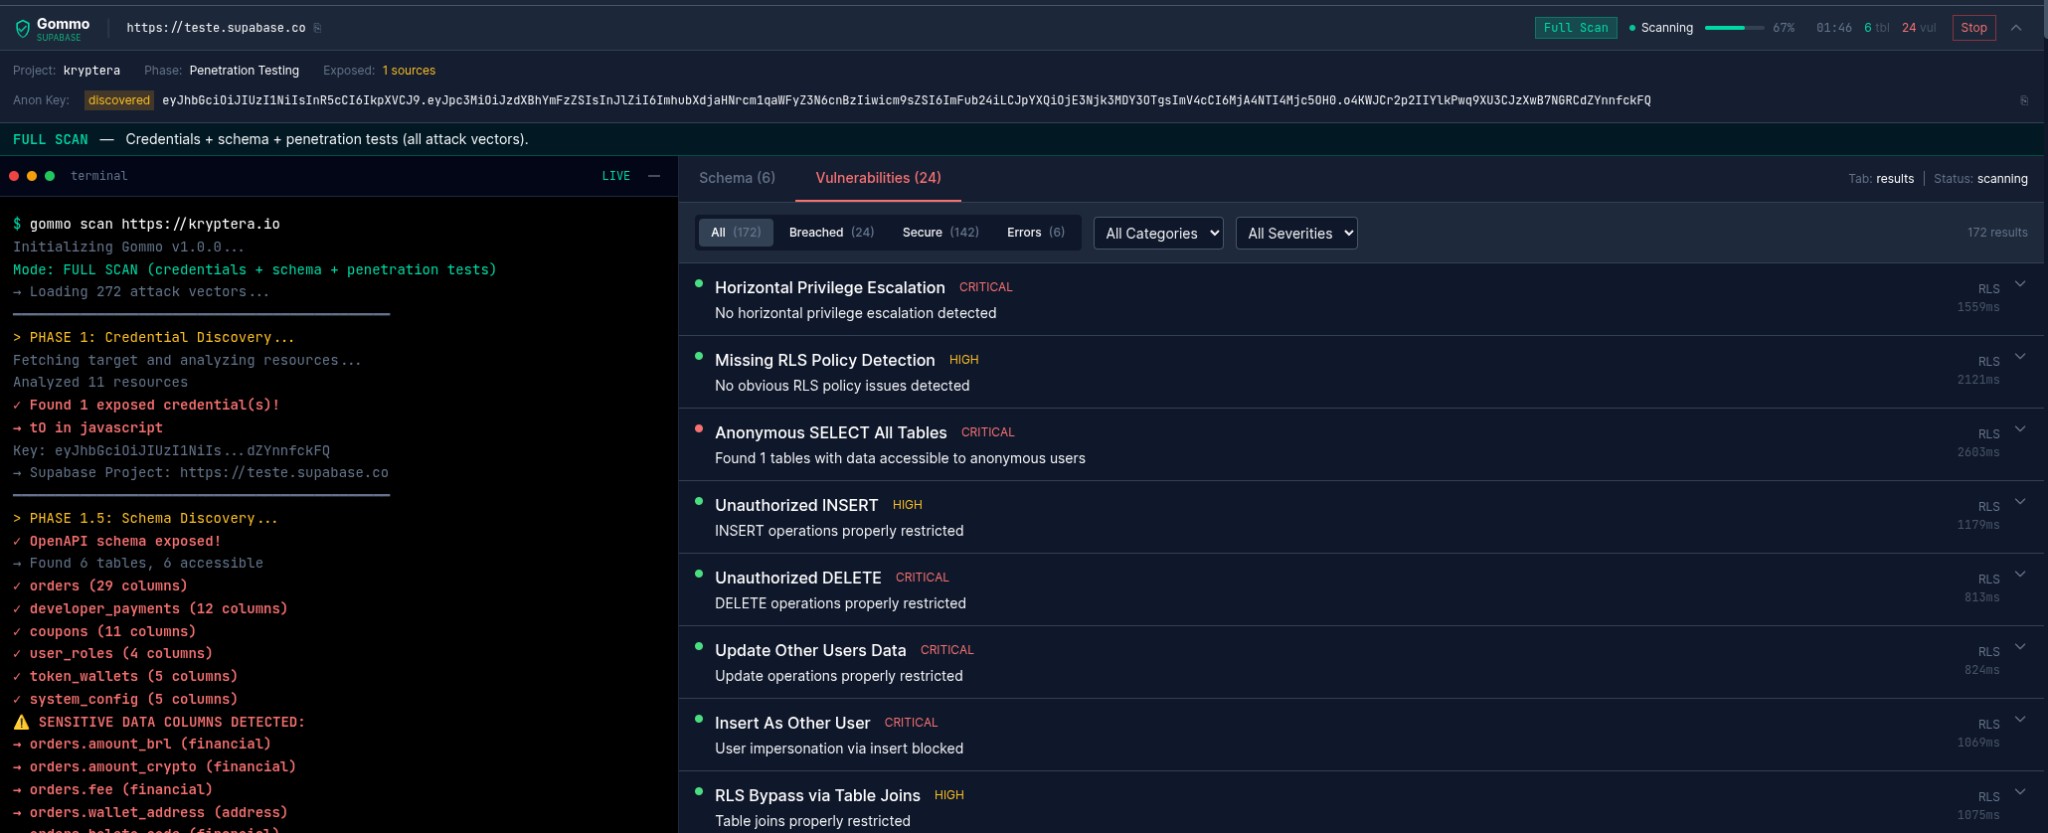This screenshot has width=2048, height=833.
Task: Click the long anon key token string
Action: [906, 100]
